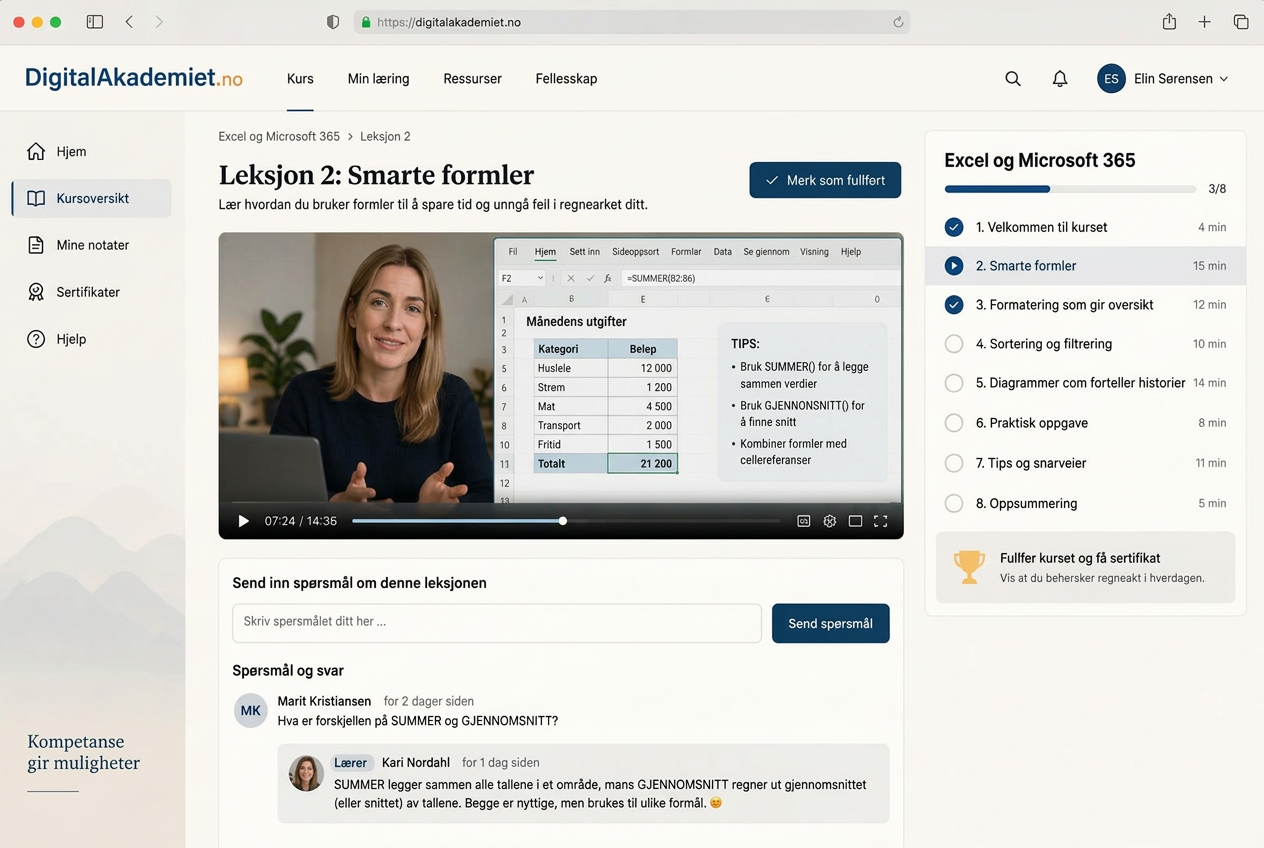The width and height of the screenshot is (1264, 848).
Task: Reload the page
Action: pyautogui.click(x=898, y=22)
